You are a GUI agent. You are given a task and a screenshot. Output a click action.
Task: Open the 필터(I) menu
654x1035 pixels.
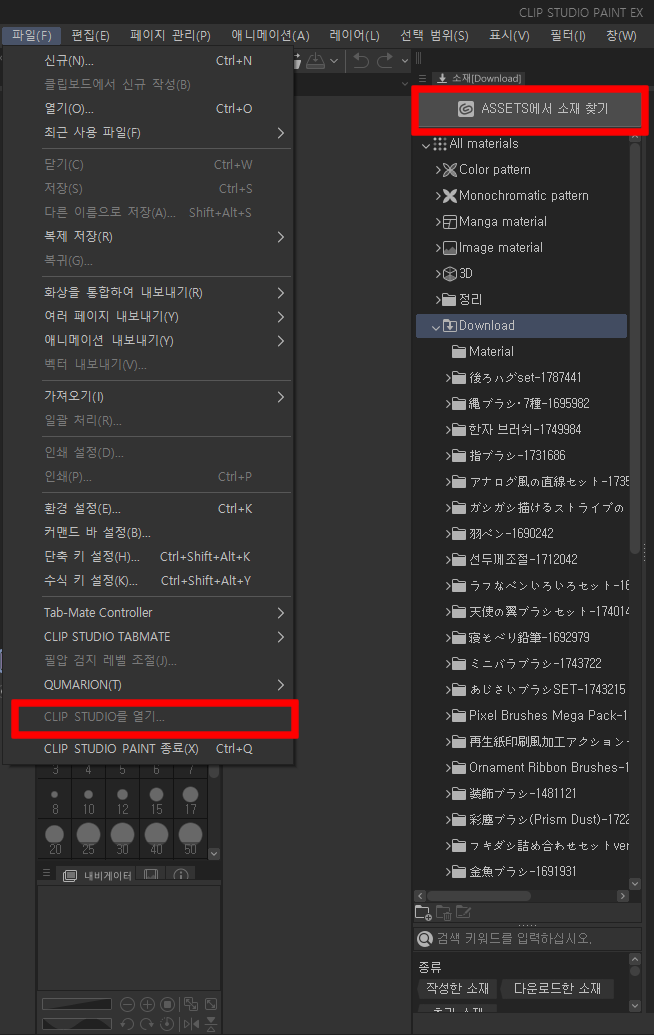point(568,35)
